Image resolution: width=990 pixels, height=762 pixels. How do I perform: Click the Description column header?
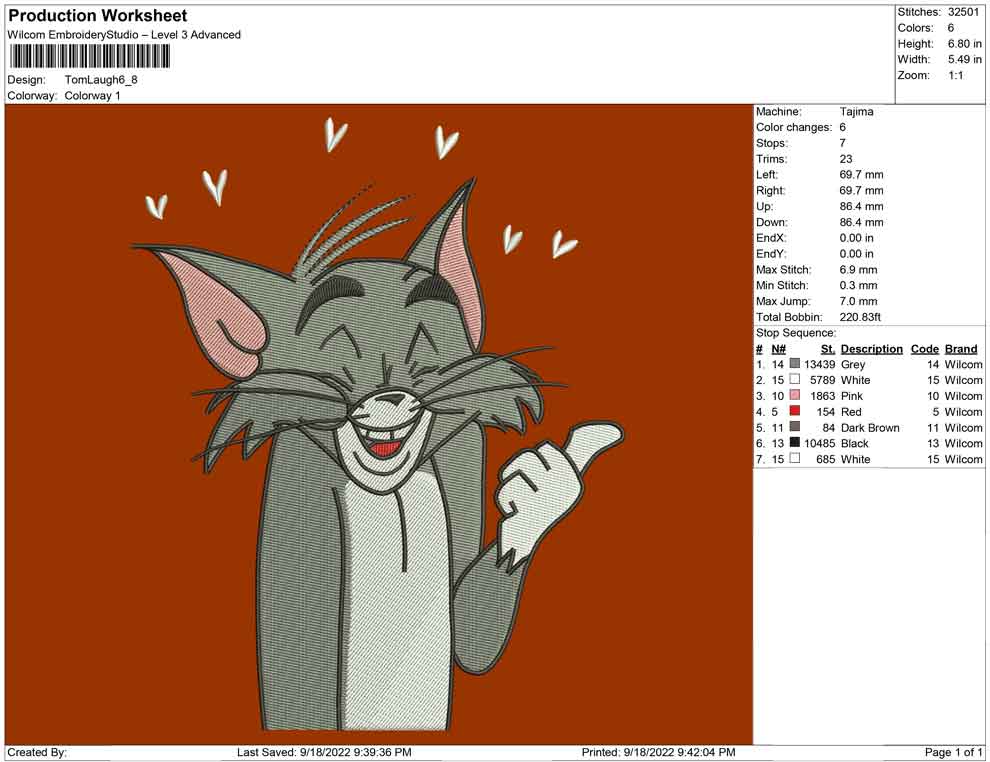click(871, 349)
